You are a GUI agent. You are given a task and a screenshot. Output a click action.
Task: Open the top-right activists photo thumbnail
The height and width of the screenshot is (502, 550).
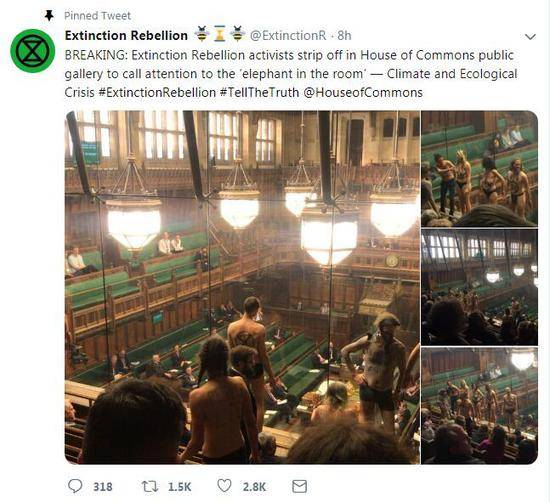[x=479, y=169]
